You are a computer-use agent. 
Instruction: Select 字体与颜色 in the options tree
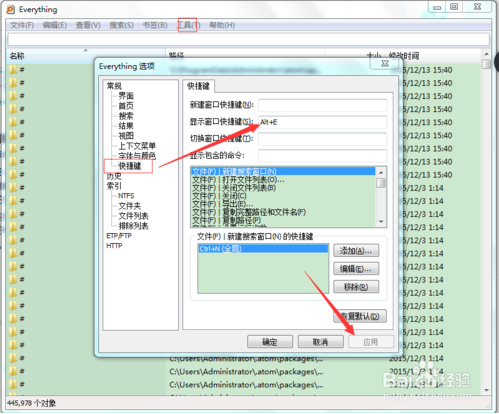(x=137, y=156)
